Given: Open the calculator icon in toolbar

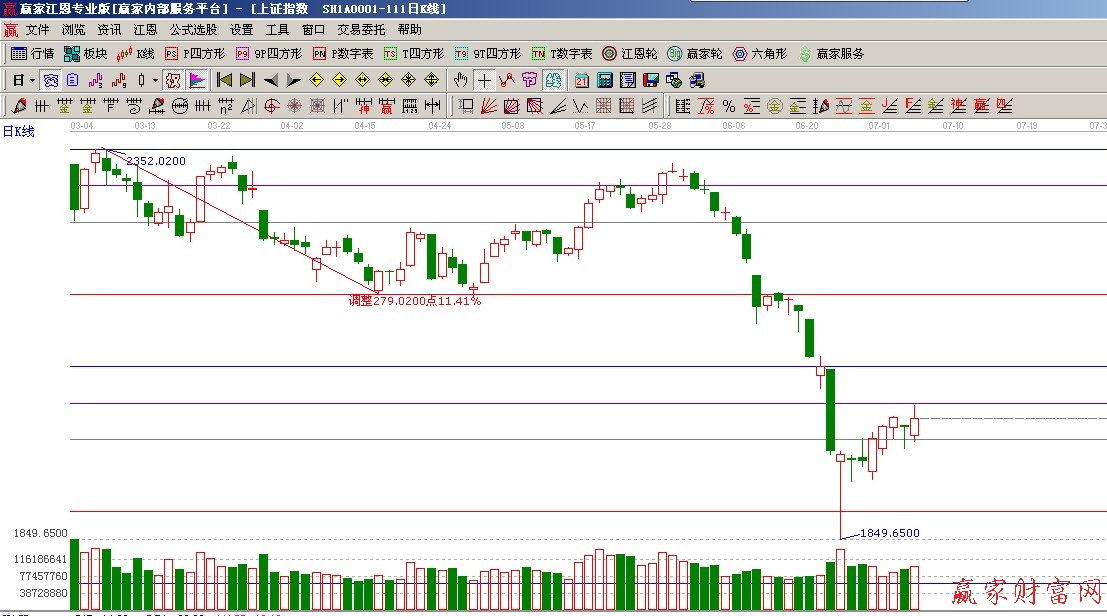Looking at the screenshot, I should [605, 80].
